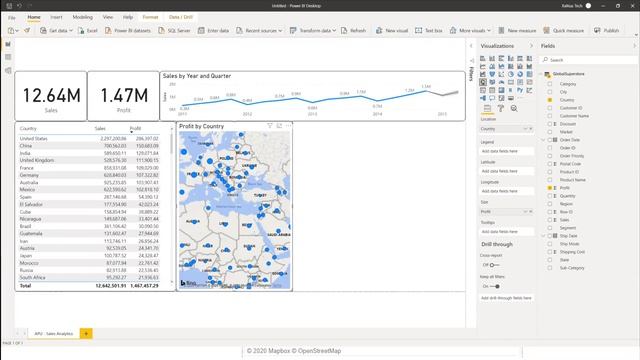The image size is (640, 360).
Task: Toggle the Keep all filters switch
Action: 495,286
